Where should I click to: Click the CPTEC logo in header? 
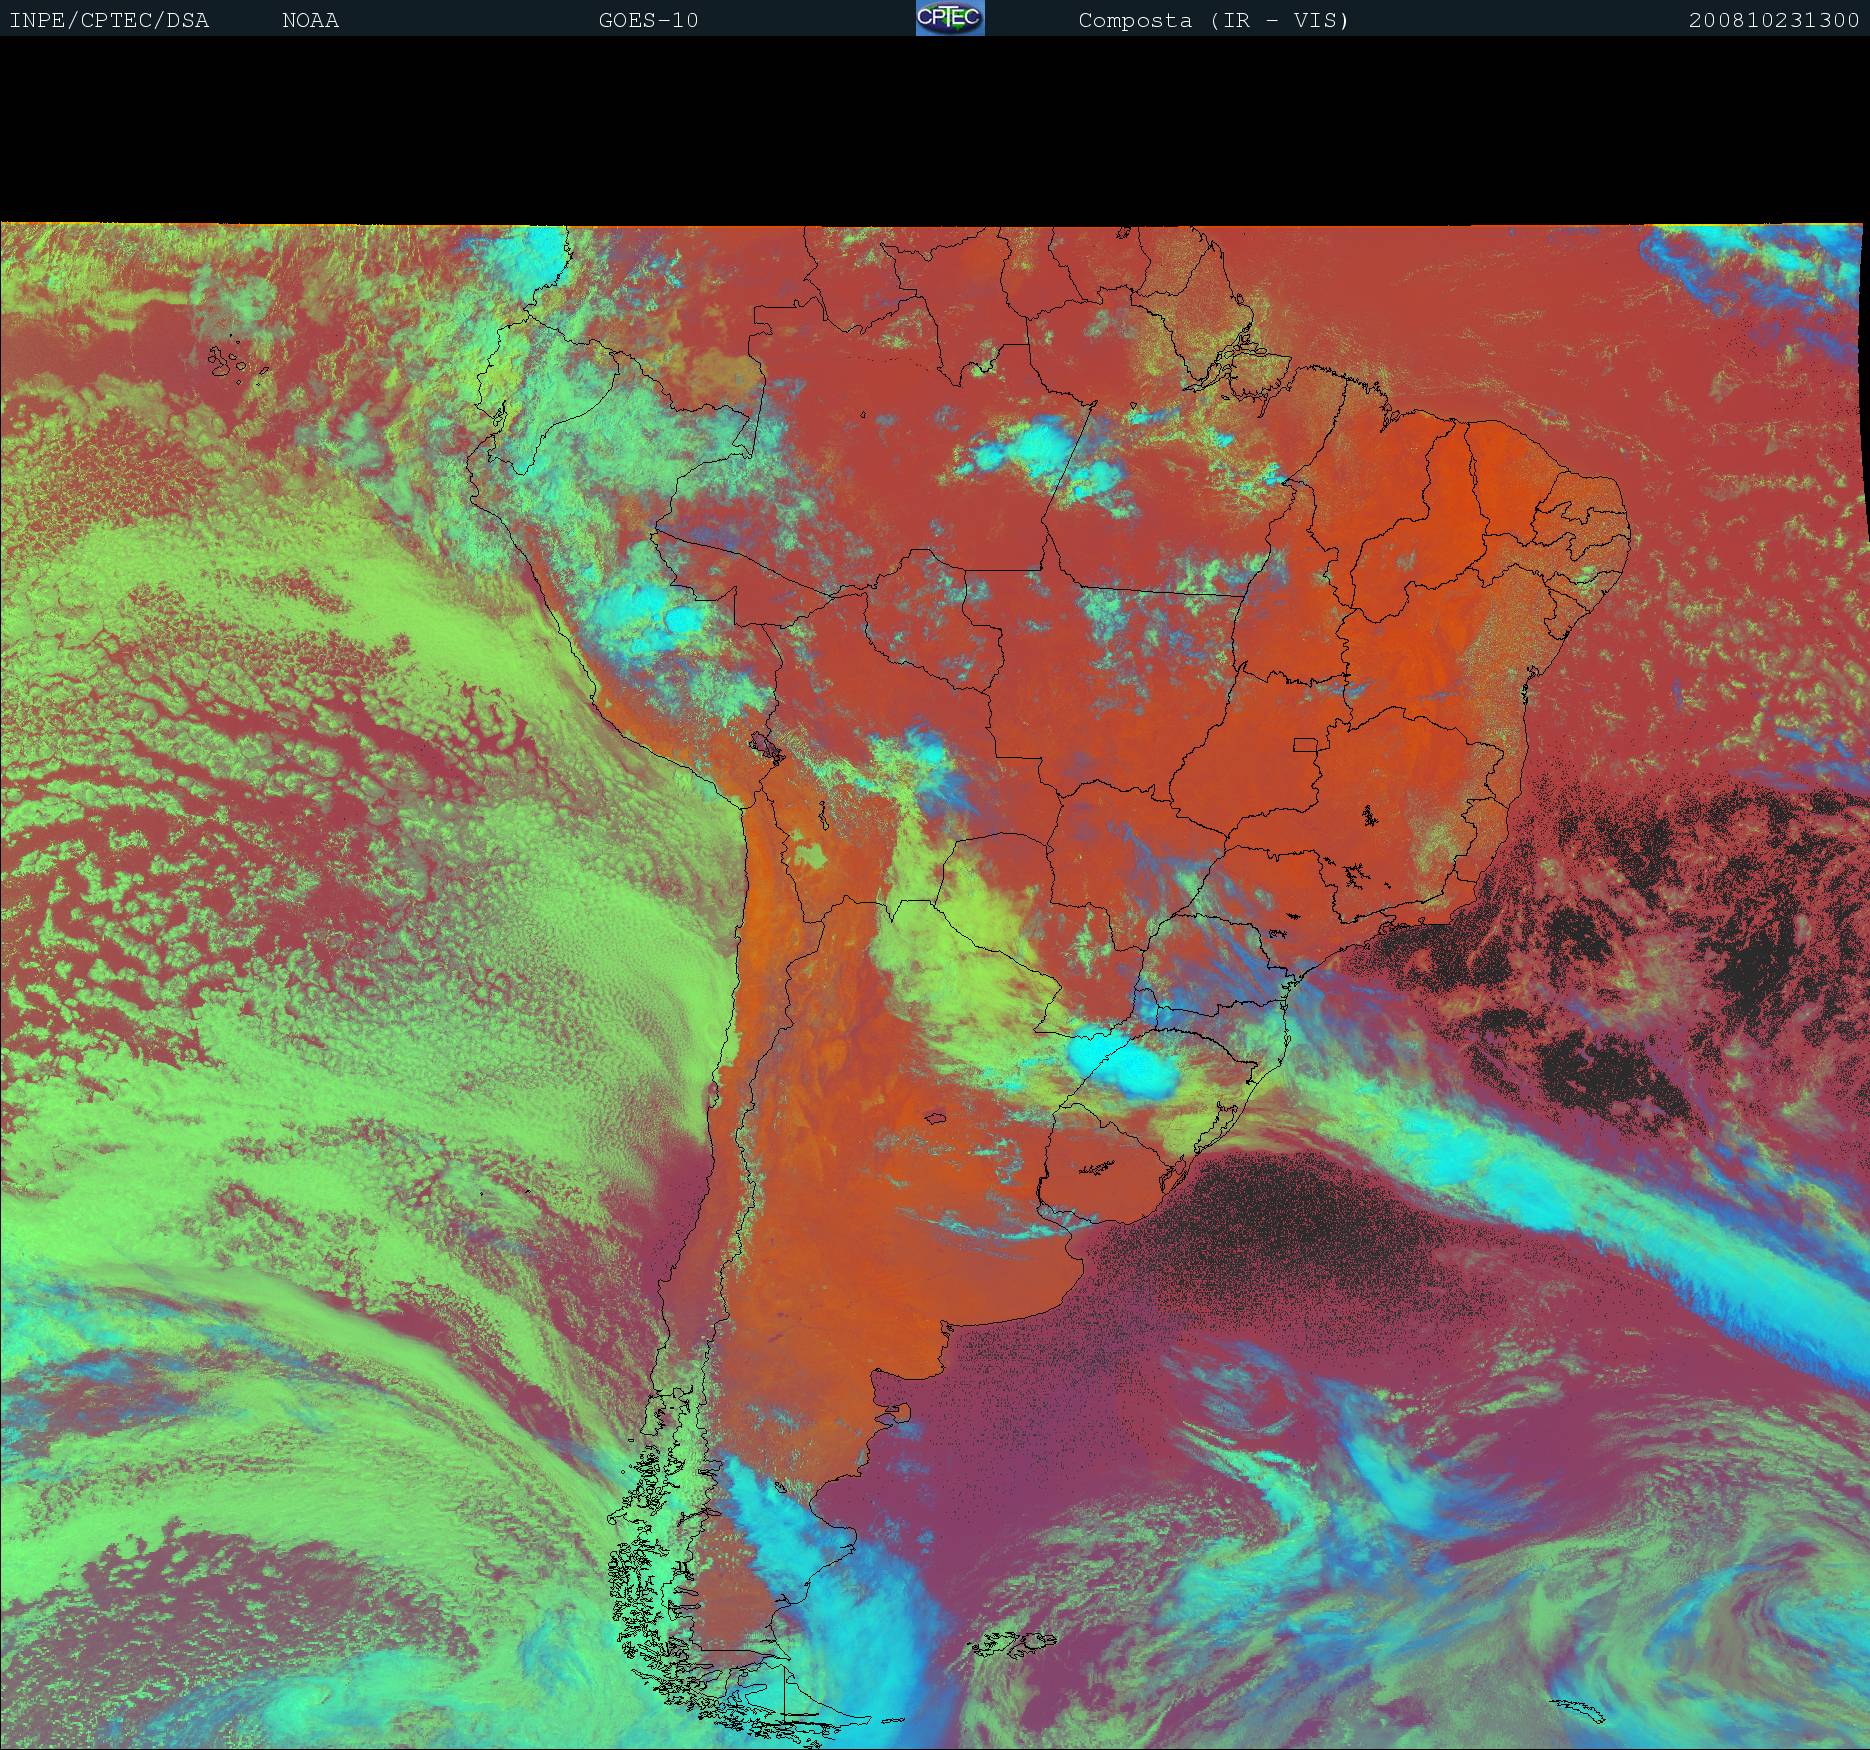pos(949,19)
